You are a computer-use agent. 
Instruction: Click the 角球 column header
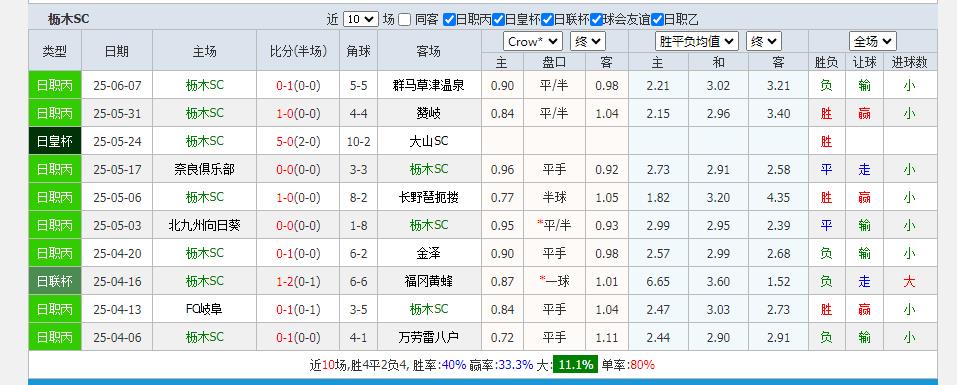[x=359, y=51]
